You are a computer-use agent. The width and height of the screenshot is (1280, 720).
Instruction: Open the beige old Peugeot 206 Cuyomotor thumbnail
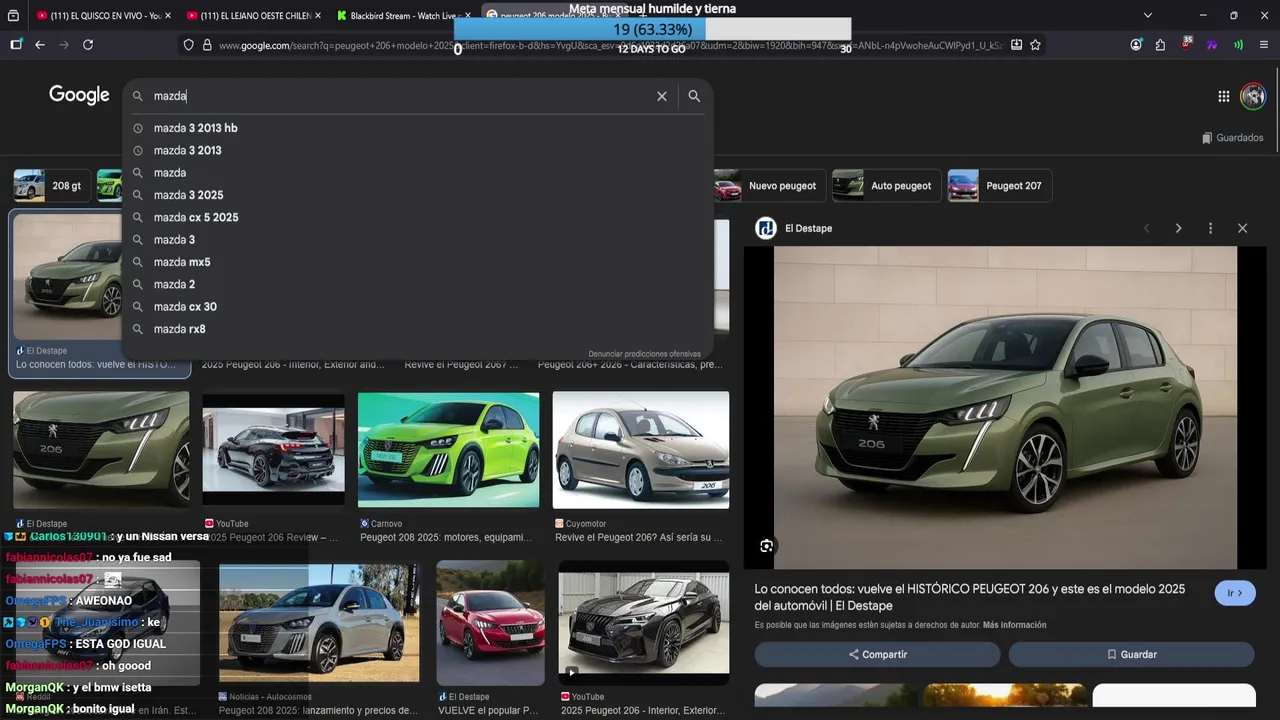tap(641, 449)
